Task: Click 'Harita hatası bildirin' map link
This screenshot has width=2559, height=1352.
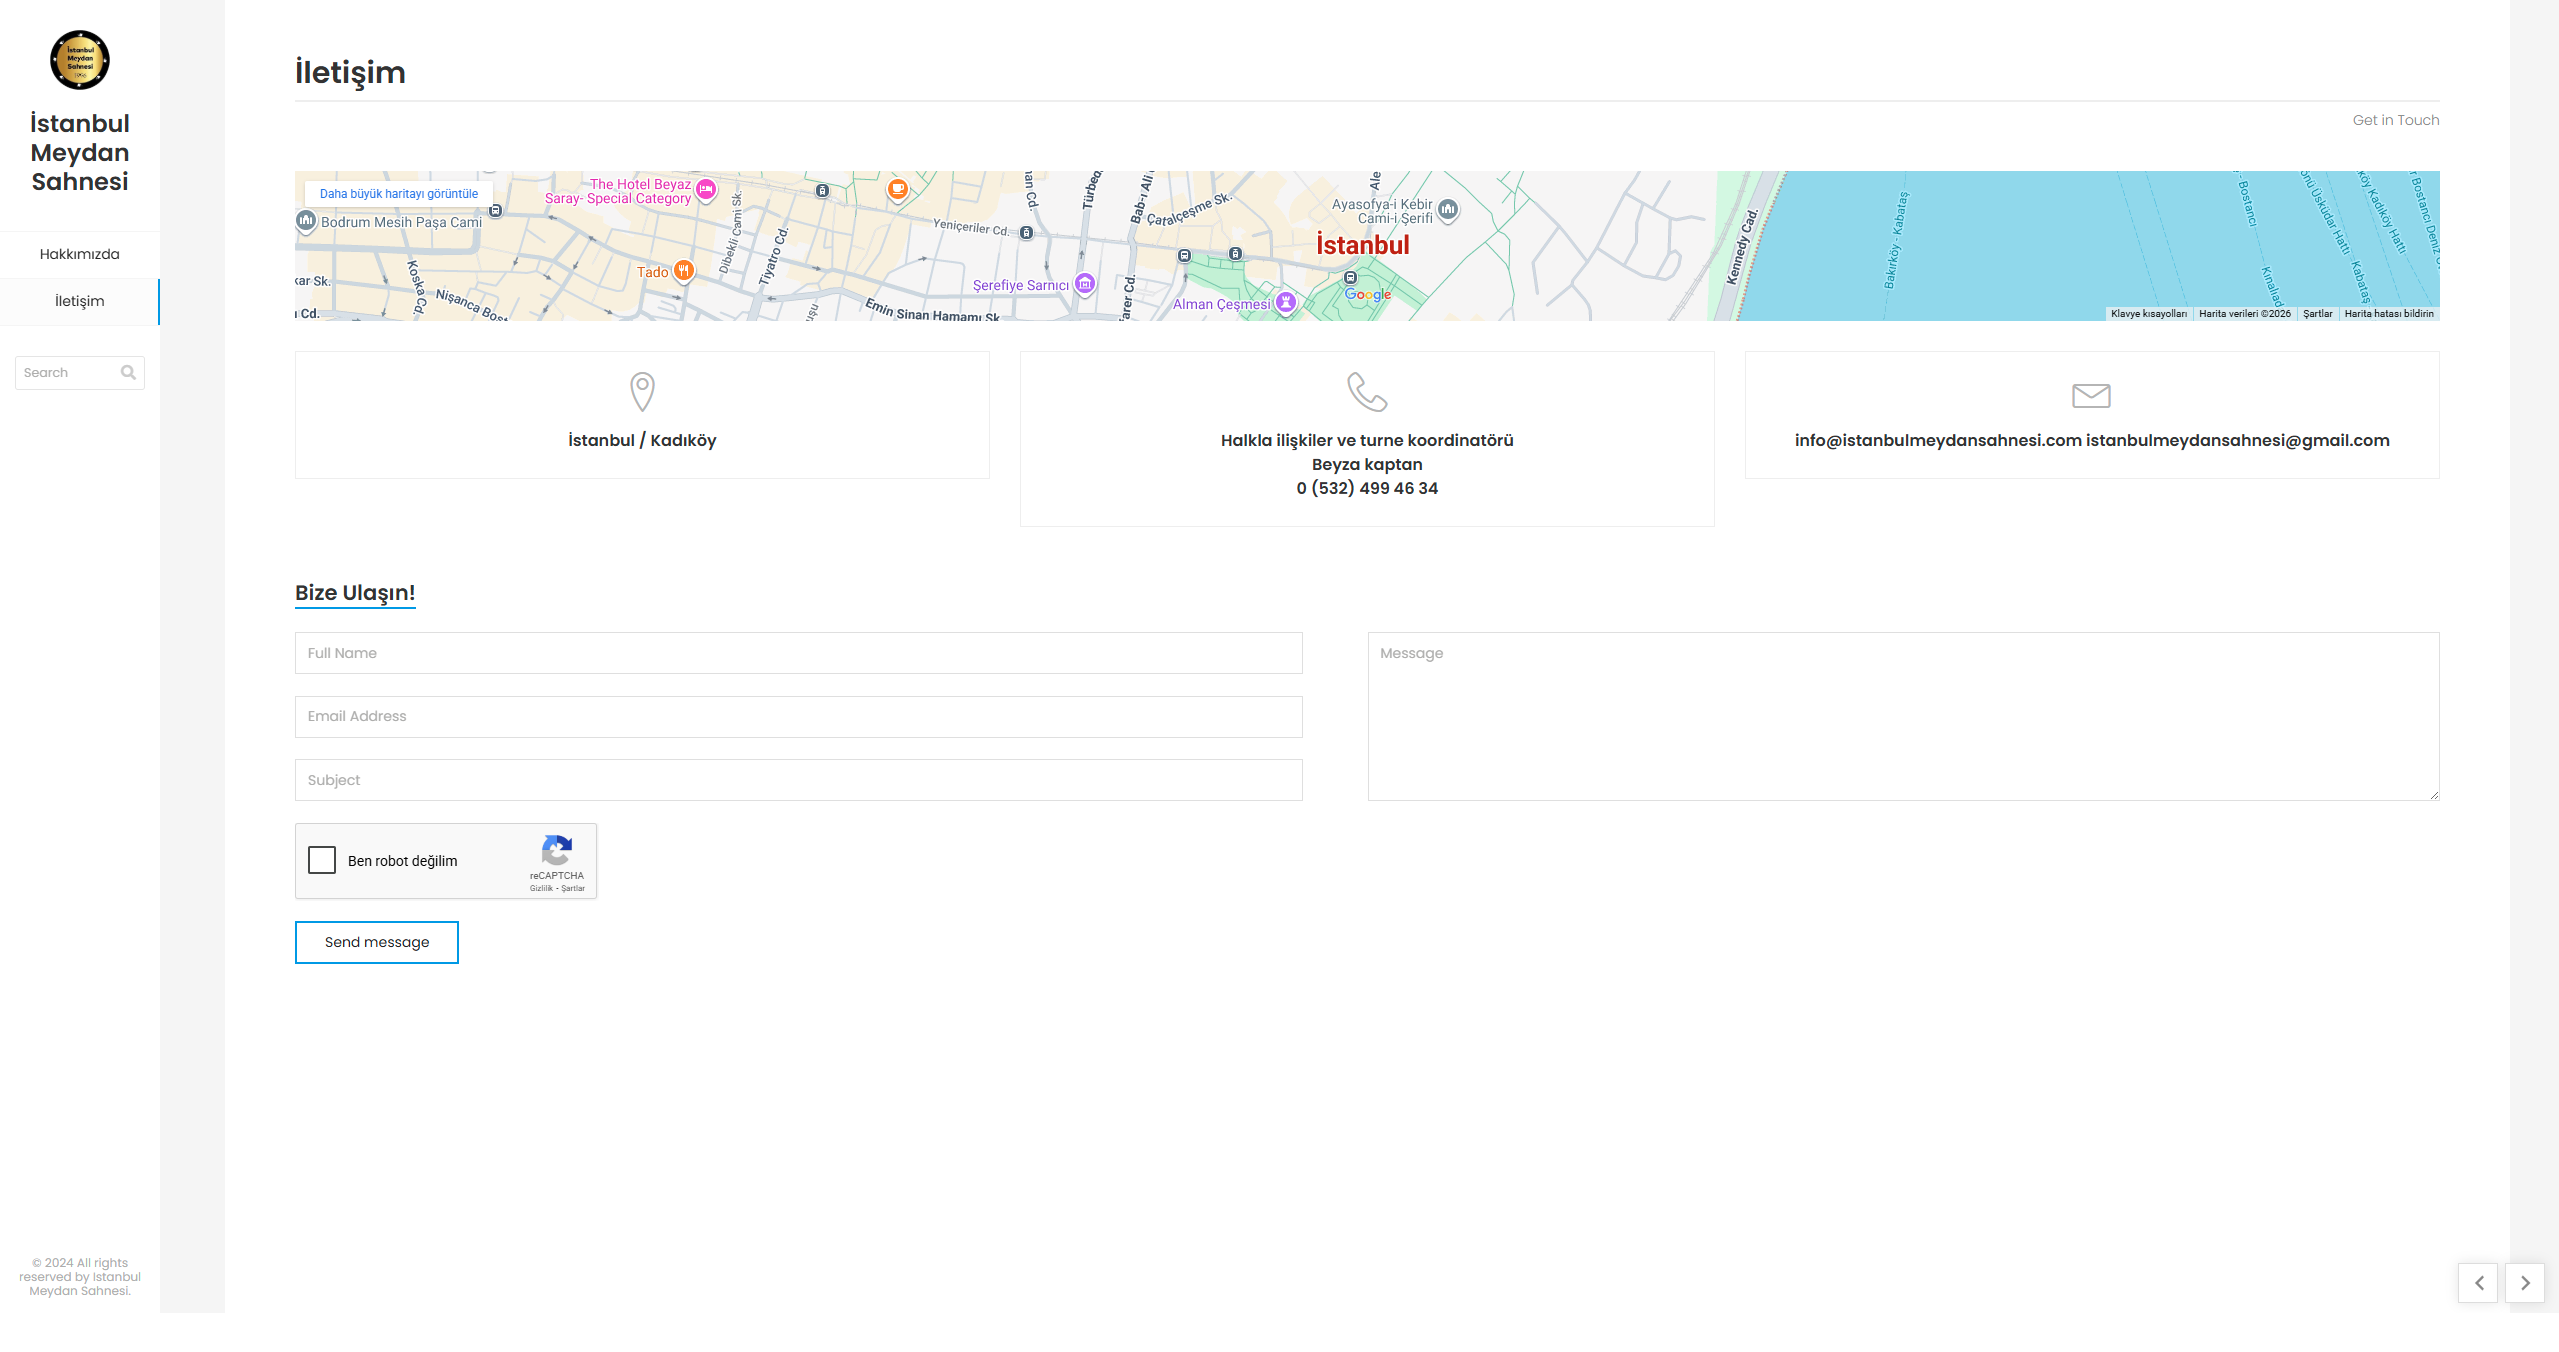Action: [2389, 314]
